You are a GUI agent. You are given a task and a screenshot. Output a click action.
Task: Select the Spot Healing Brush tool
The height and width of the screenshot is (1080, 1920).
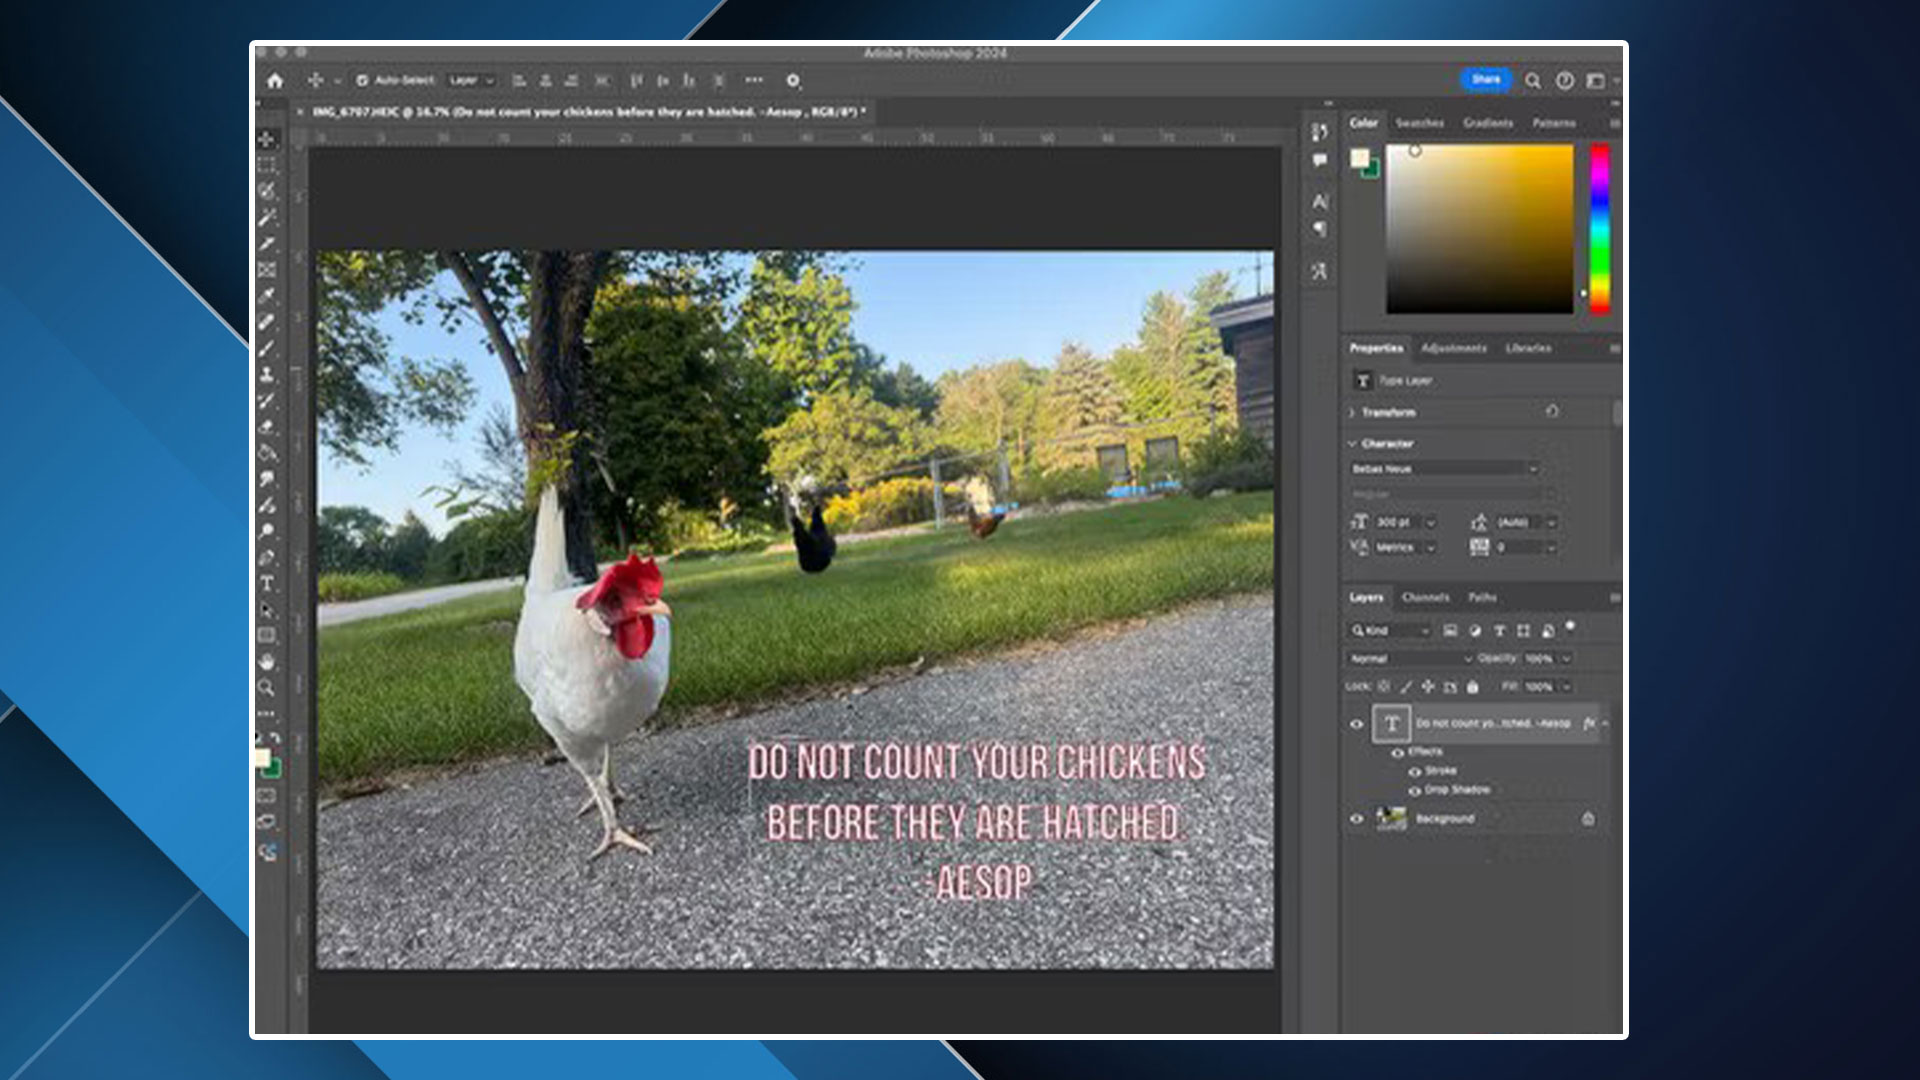[x=266, y=322]
